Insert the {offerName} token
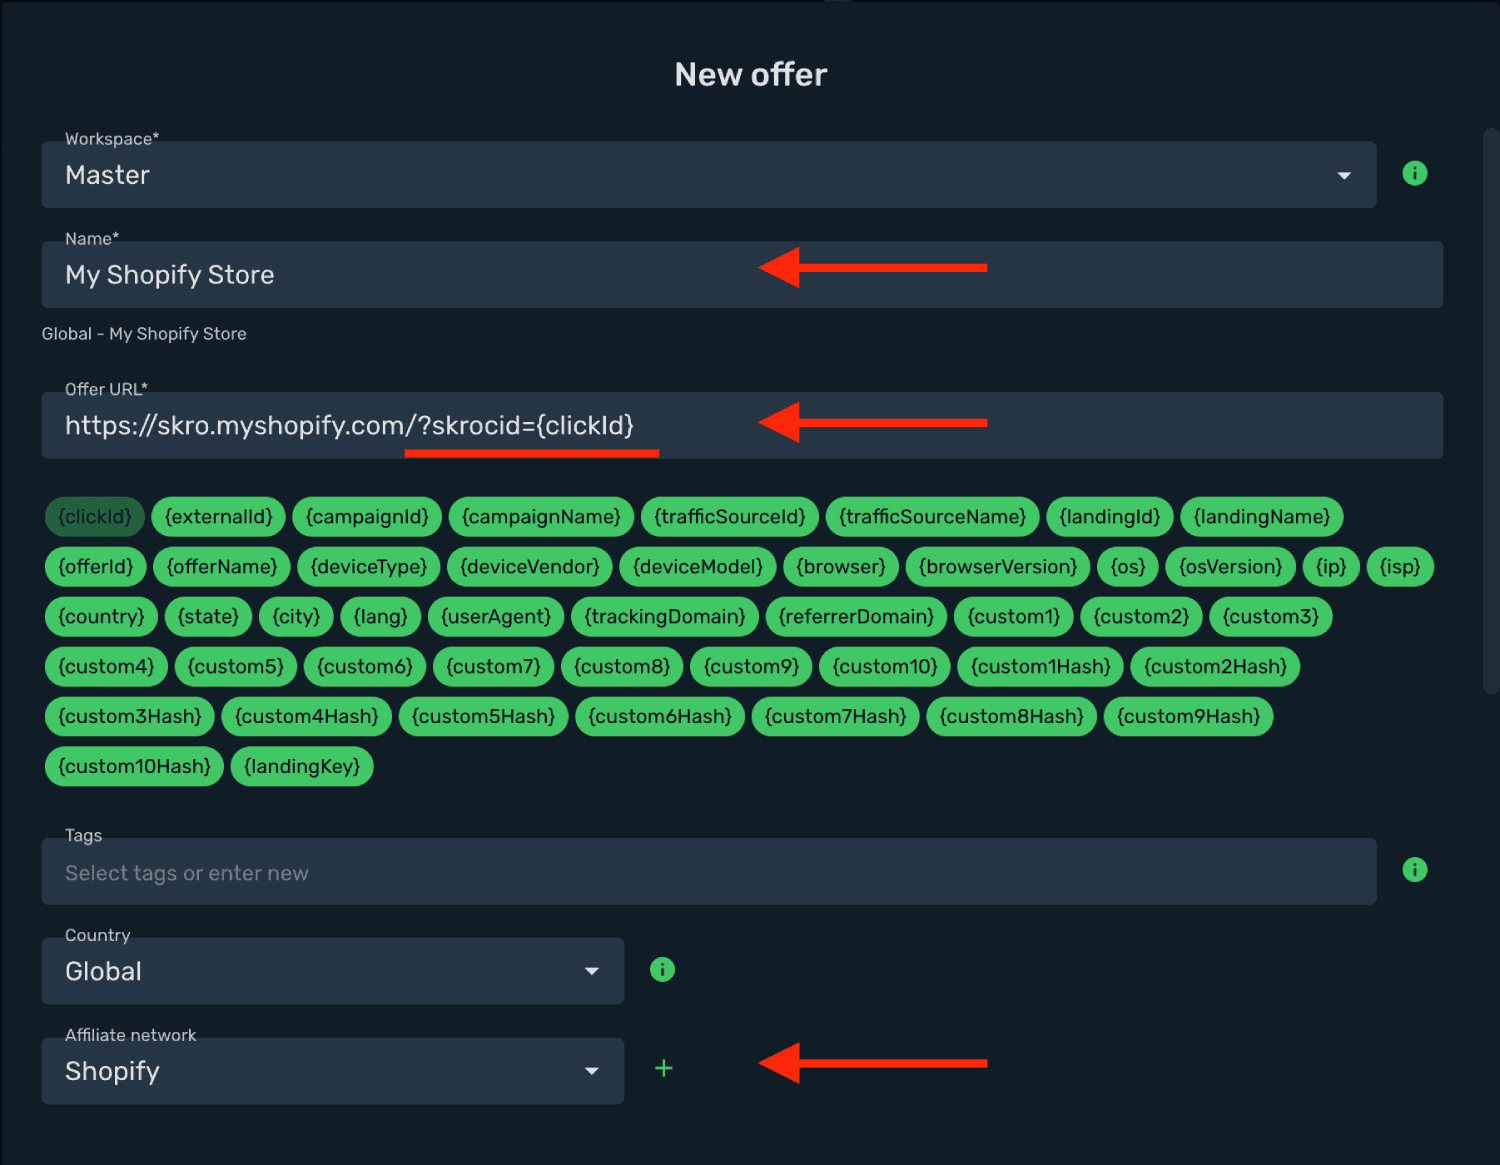 [222, 567]
